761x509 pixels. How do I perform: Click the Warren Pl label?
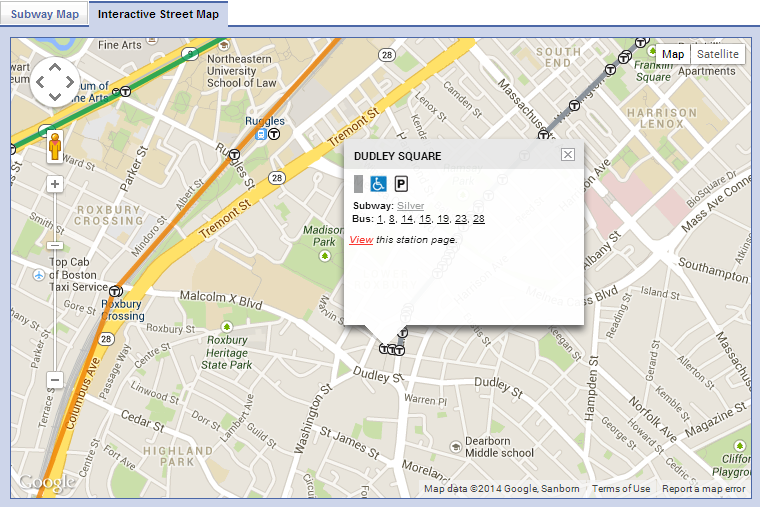pos(426,400)
